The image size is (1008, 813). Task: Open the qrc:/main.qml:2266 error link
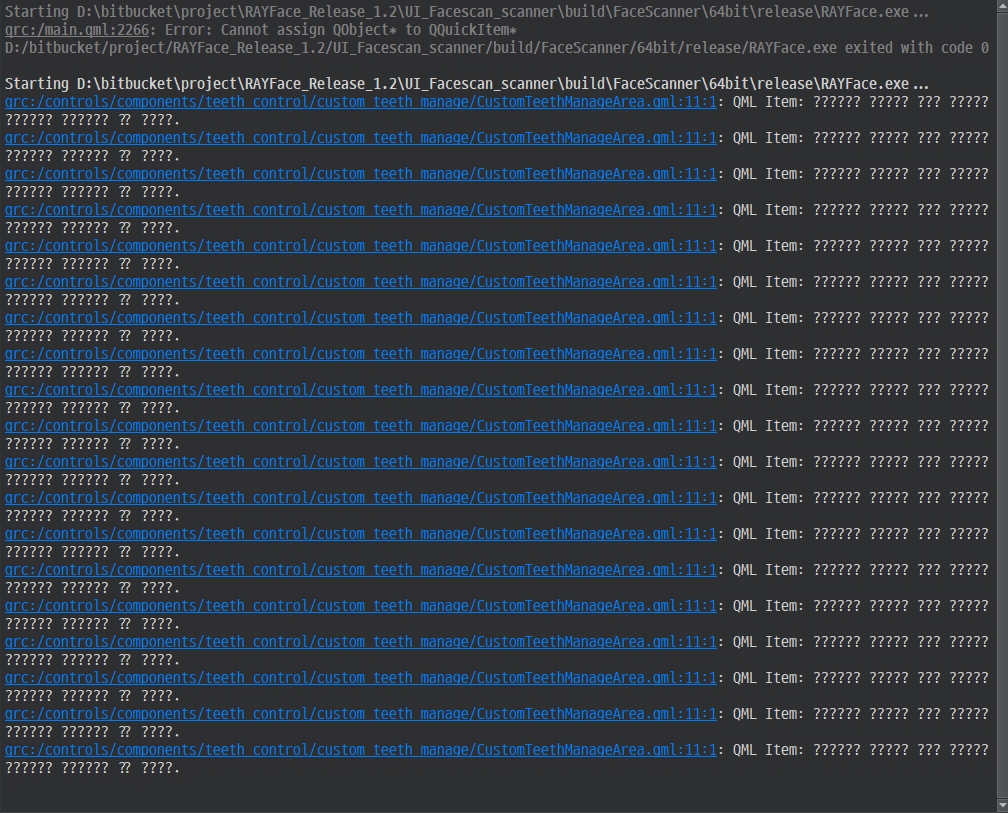[76, 30]
